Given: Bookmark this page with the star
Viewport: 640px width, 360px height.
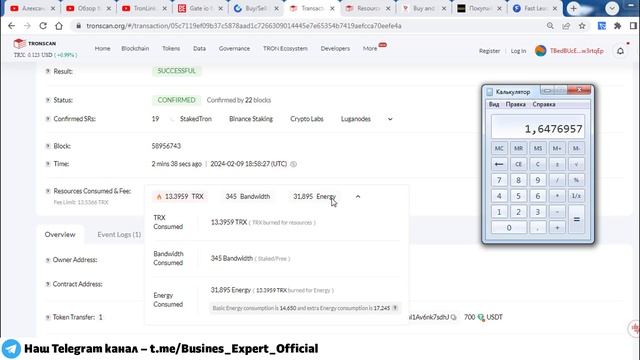Looking at the screenshot, I should point(582,26).
